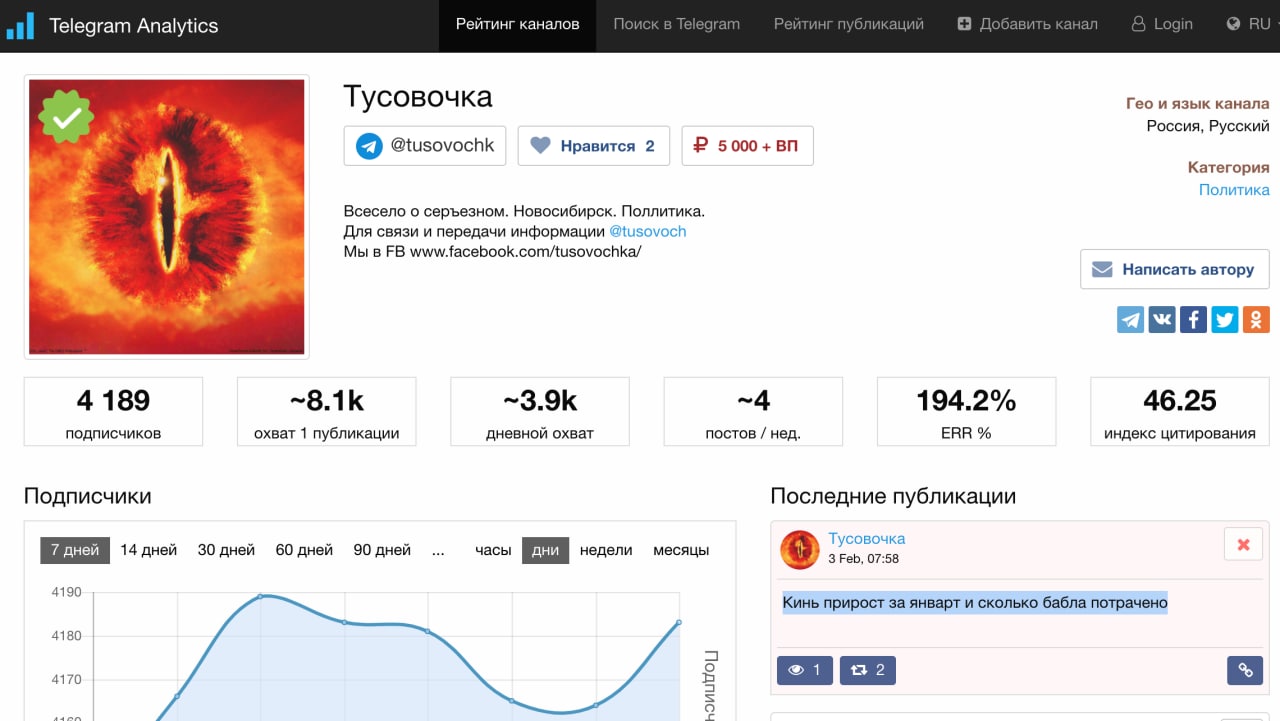Open Рейтинг публикаций menu item
Screen dimensions: 1280x721
849,24
